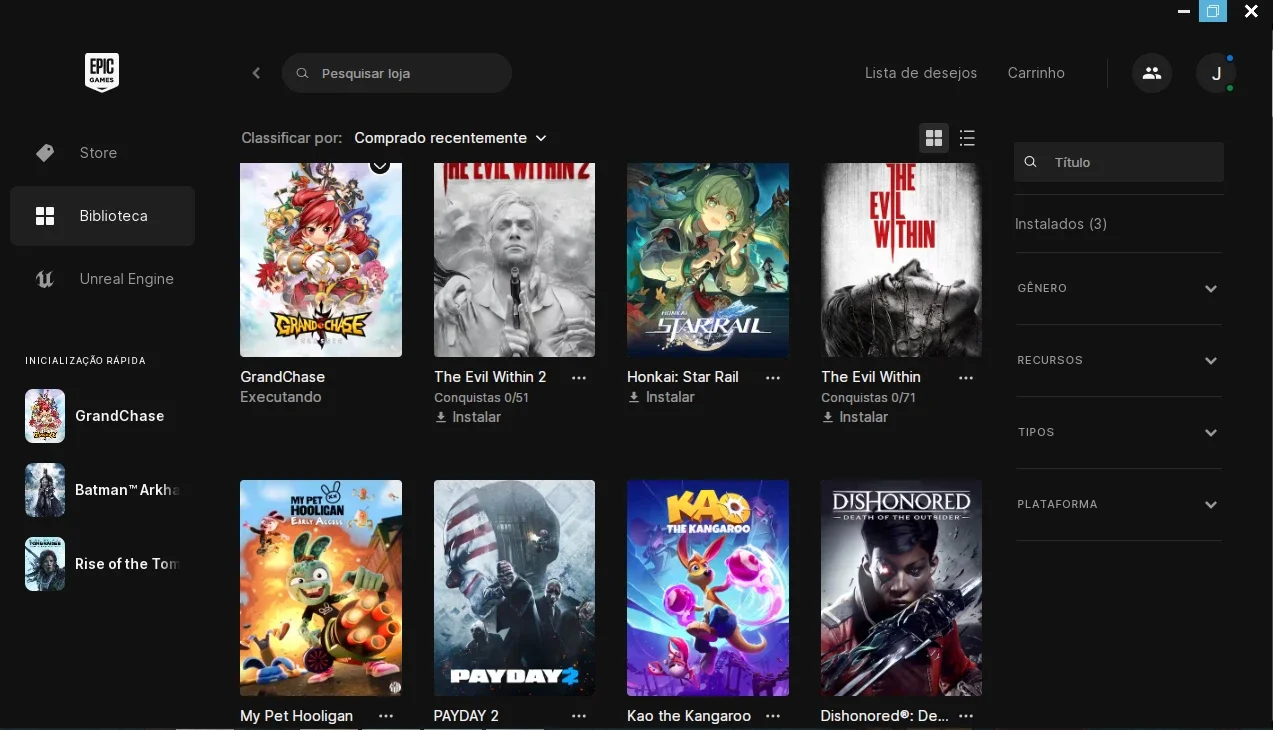Click the My Pet Hooligan title text

pyautogui.click(x=297, y=716)
